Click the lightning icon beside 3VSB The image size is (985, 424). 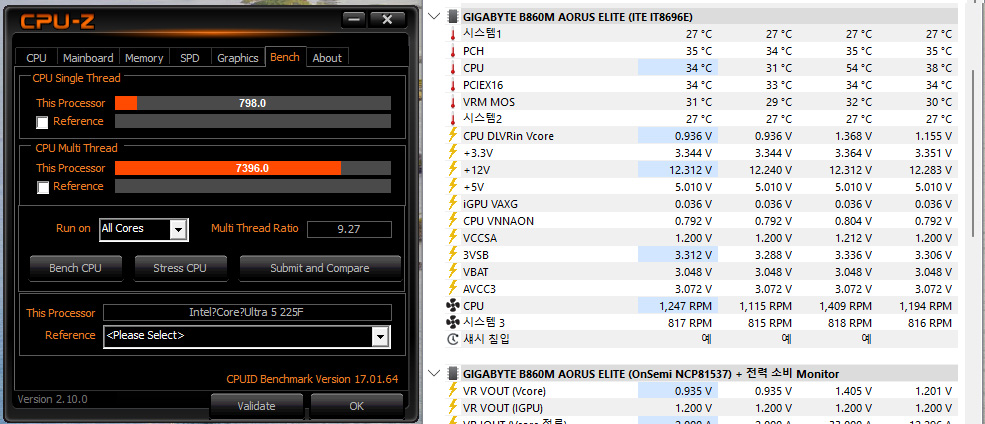[452, 254]
